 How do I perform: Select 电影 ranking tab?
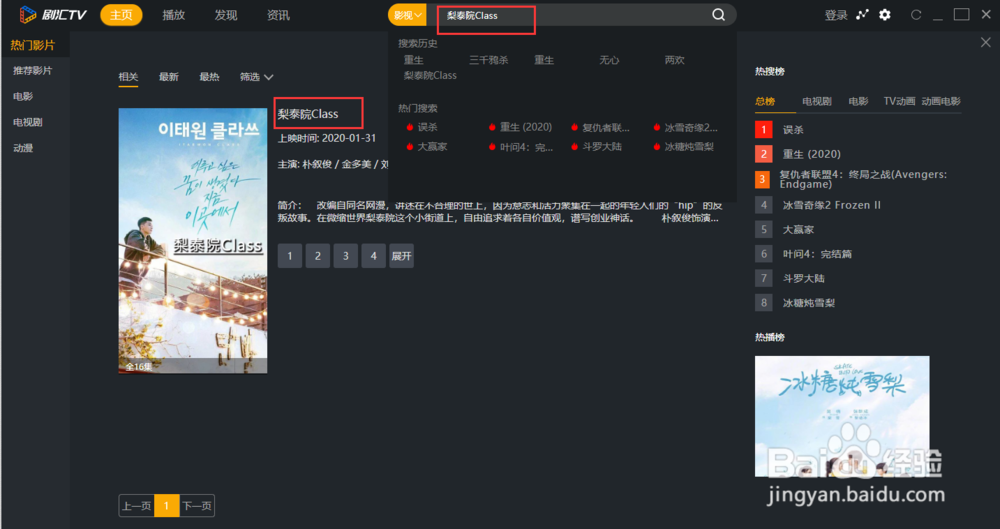pos(858,101)
